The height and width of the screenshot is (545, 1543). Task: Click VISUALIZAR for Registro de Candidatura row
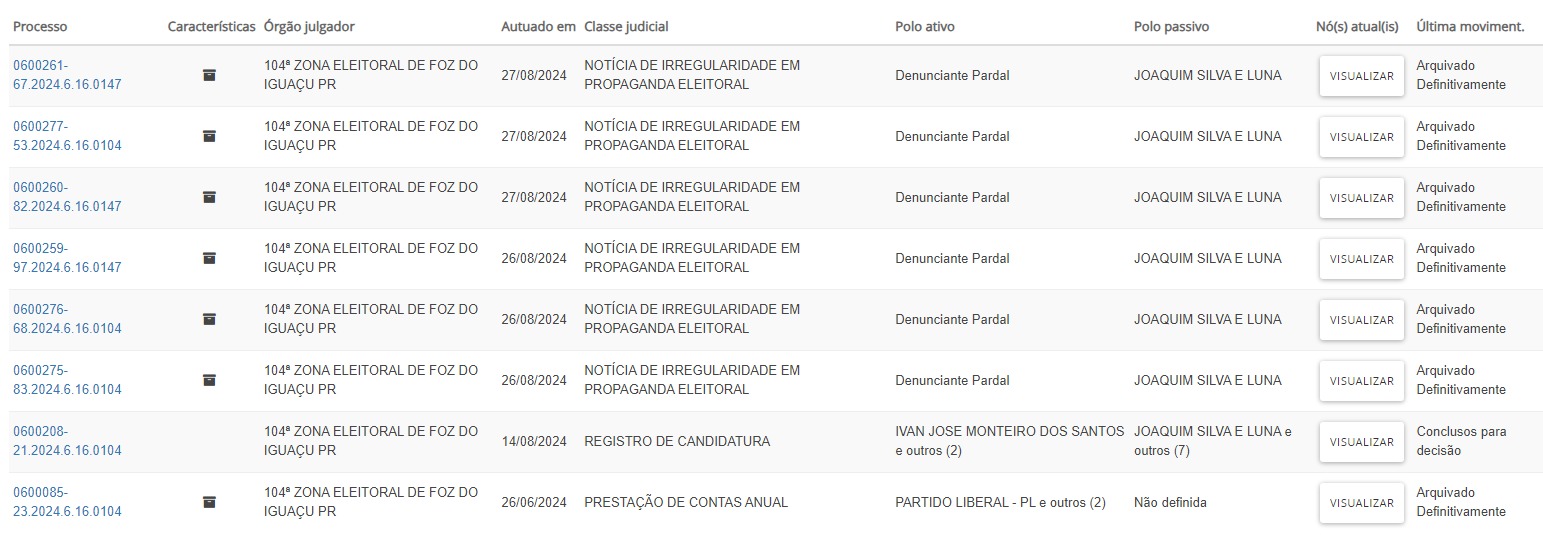pyautogui.click(x=1361, y=442)
